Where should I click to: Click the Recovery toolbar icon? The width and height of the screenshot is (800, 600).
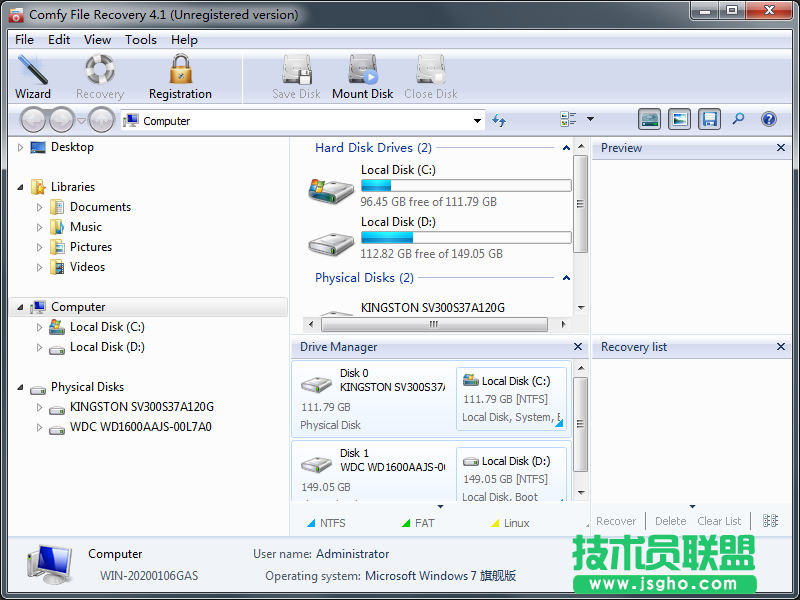99,76
